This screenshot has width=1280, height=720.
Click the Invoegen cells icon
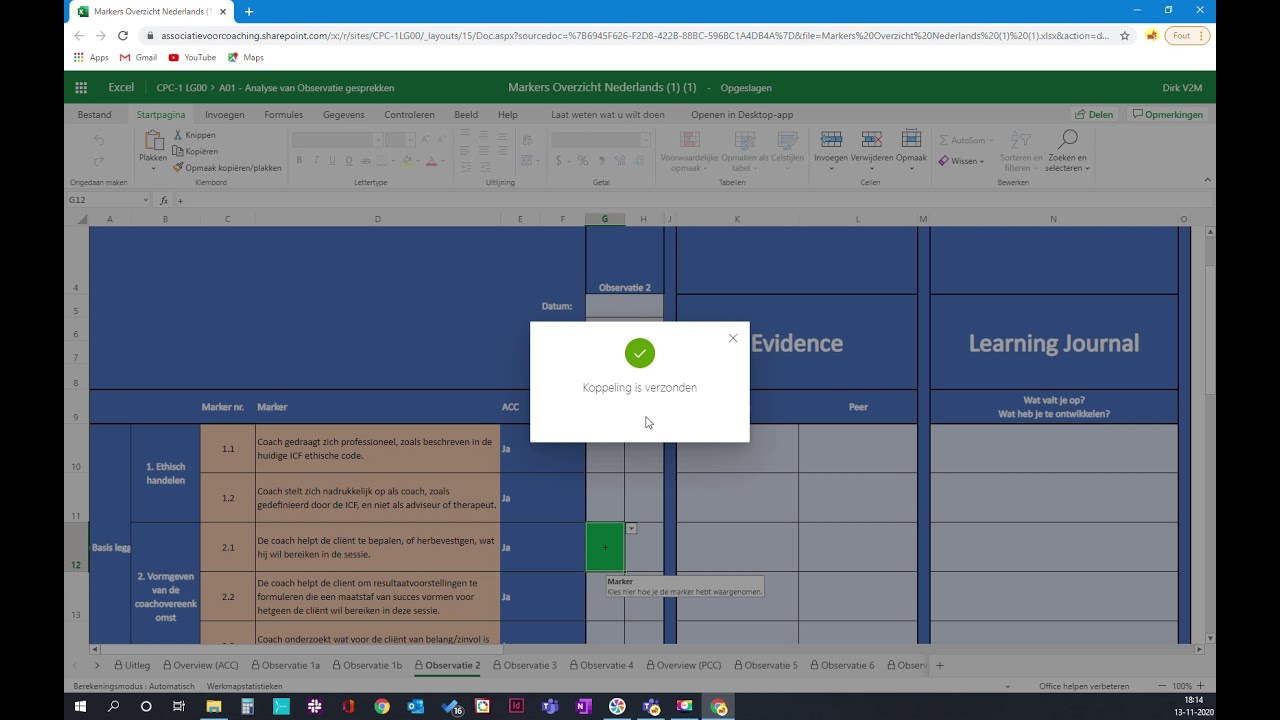pos(830,140)
